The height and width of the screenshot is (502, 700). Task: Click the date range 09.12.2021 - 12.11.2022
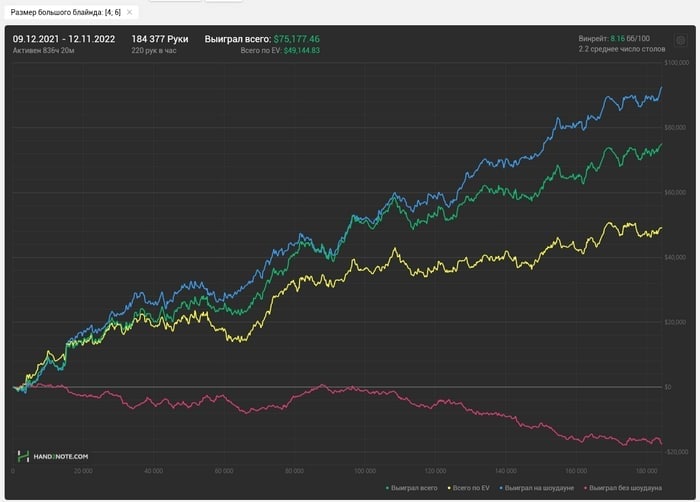[x=64, y=39]
